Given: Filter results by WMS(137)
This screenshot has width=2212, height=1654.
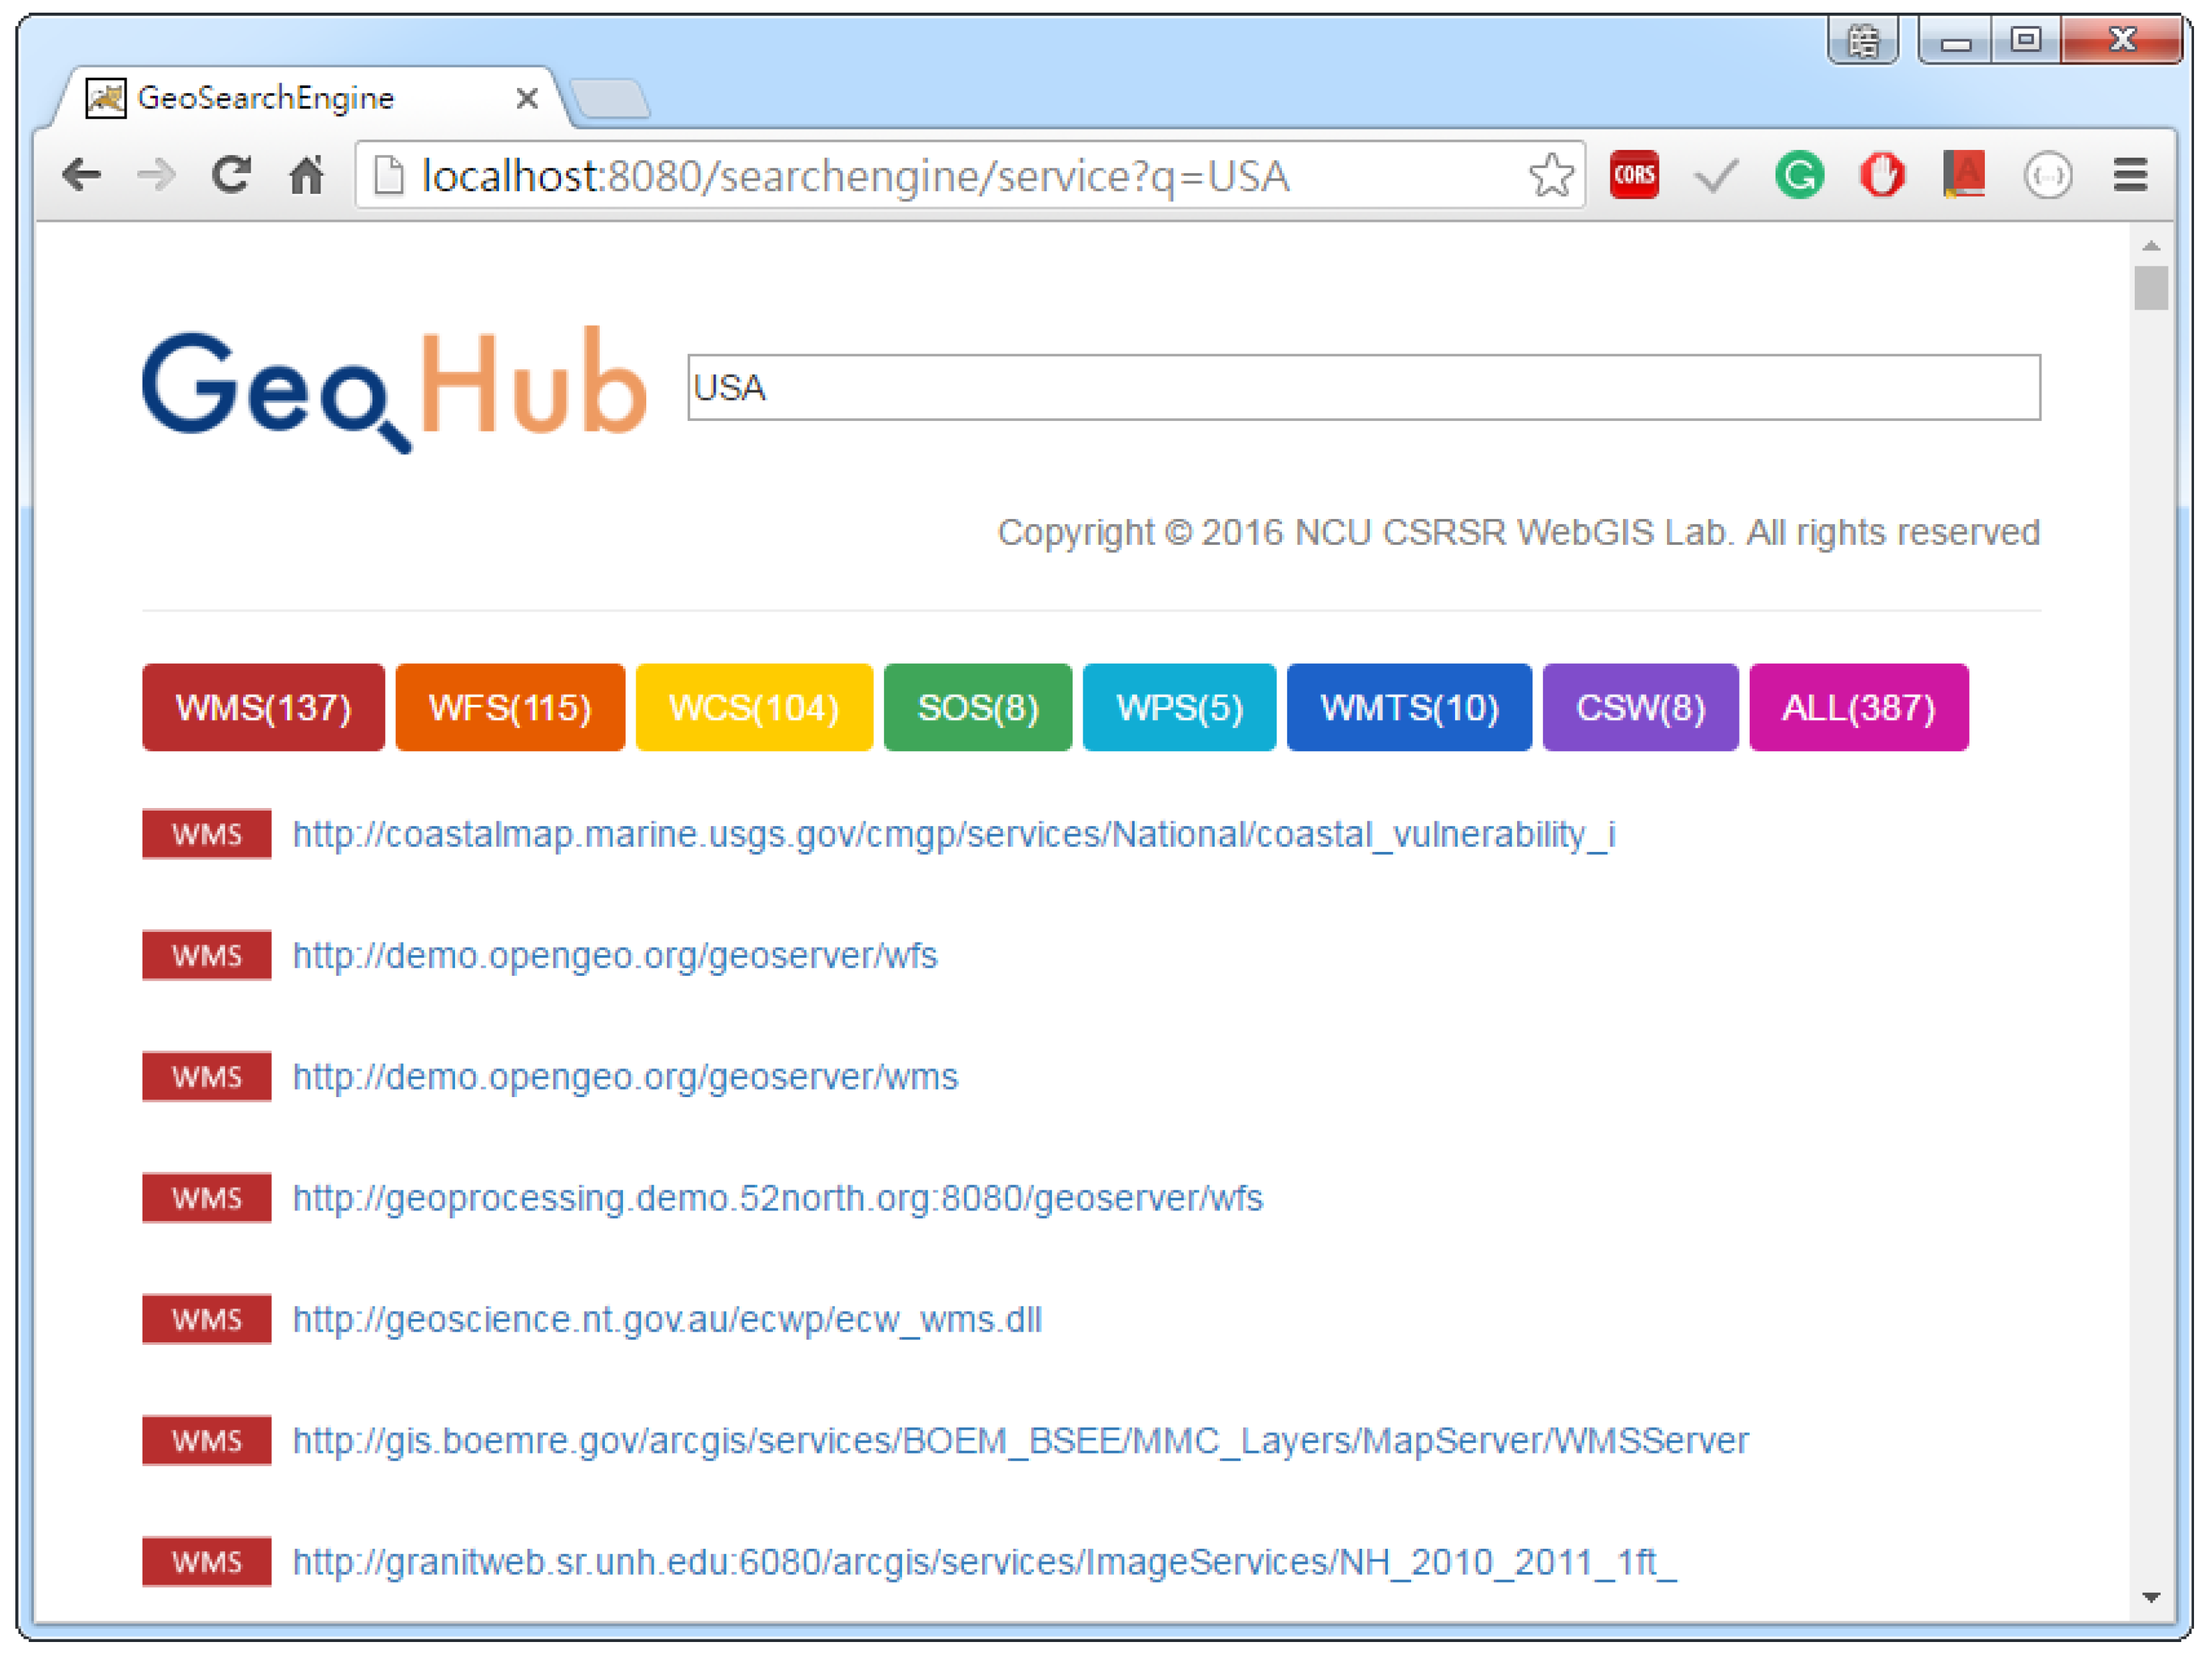Looking at the screenshot, I should click(x=263, y=707).
